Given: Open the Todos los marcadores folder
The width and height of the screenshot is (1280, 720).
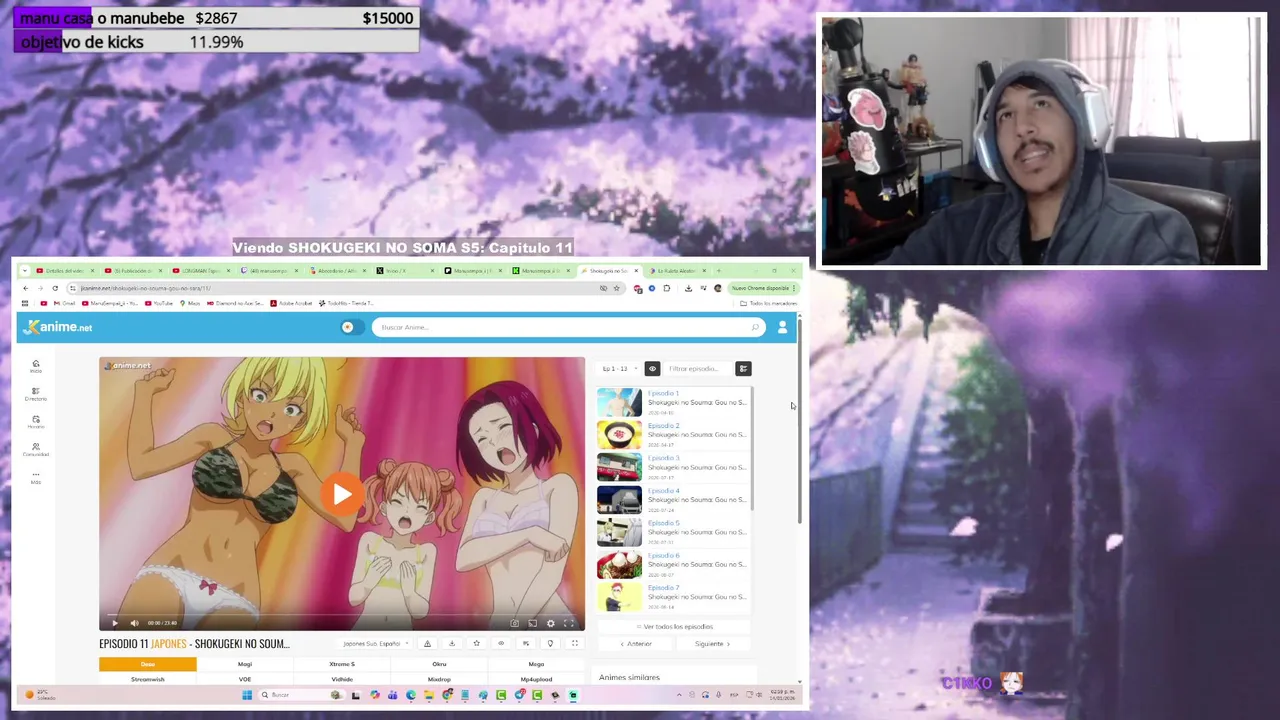Looking at the screenshot, I should 773,303.
